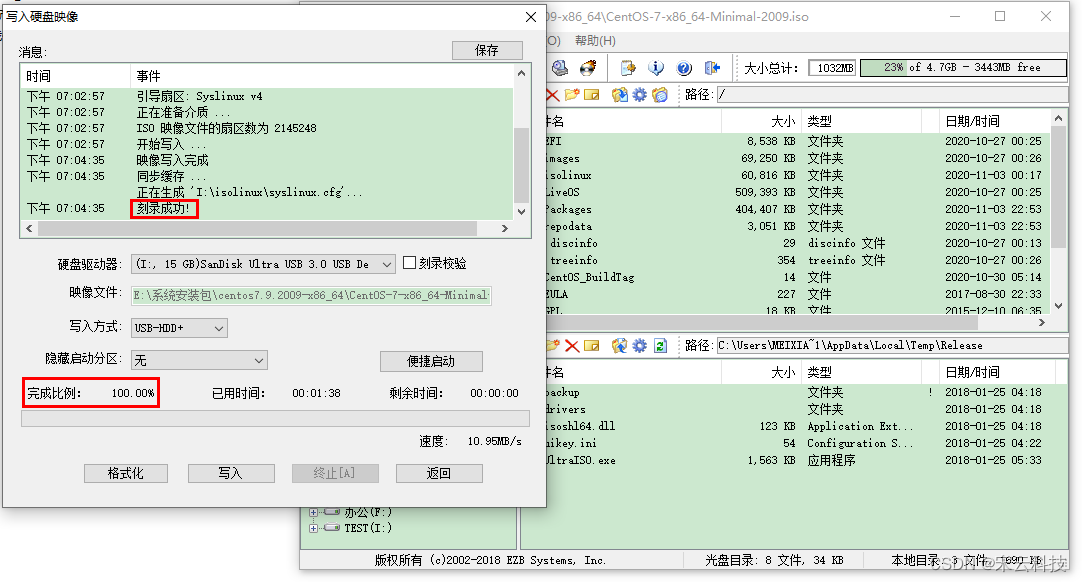Click the 格式化 button

coord(126,473)
